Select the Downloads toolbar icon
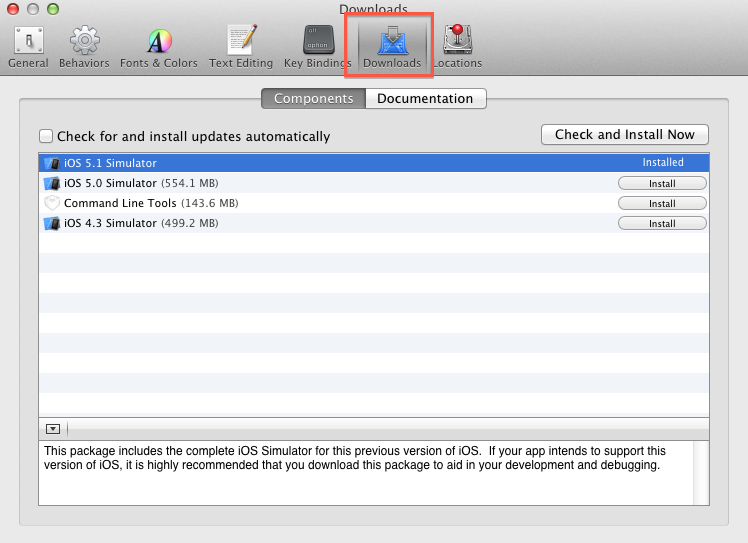 [x=392, y=48]
